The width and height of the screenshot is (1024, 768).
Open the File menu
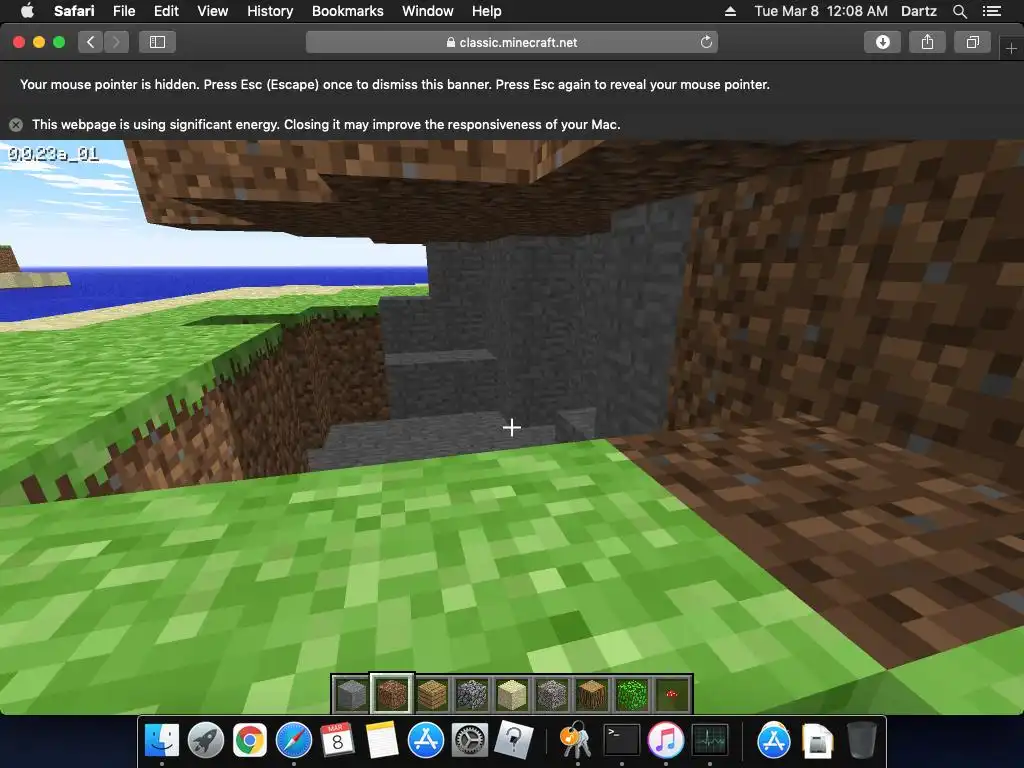point(123,11)
